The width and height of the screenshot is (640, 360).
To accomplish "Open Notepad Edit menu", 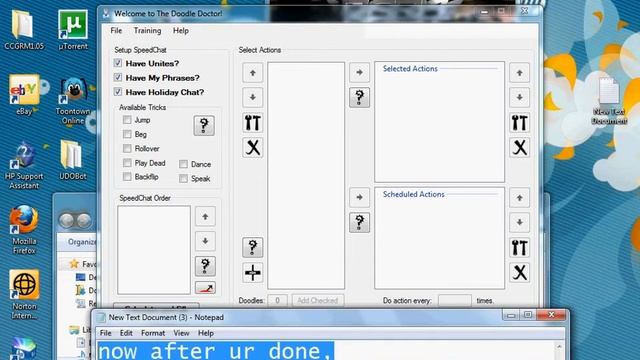I will [x=126, y=333].
